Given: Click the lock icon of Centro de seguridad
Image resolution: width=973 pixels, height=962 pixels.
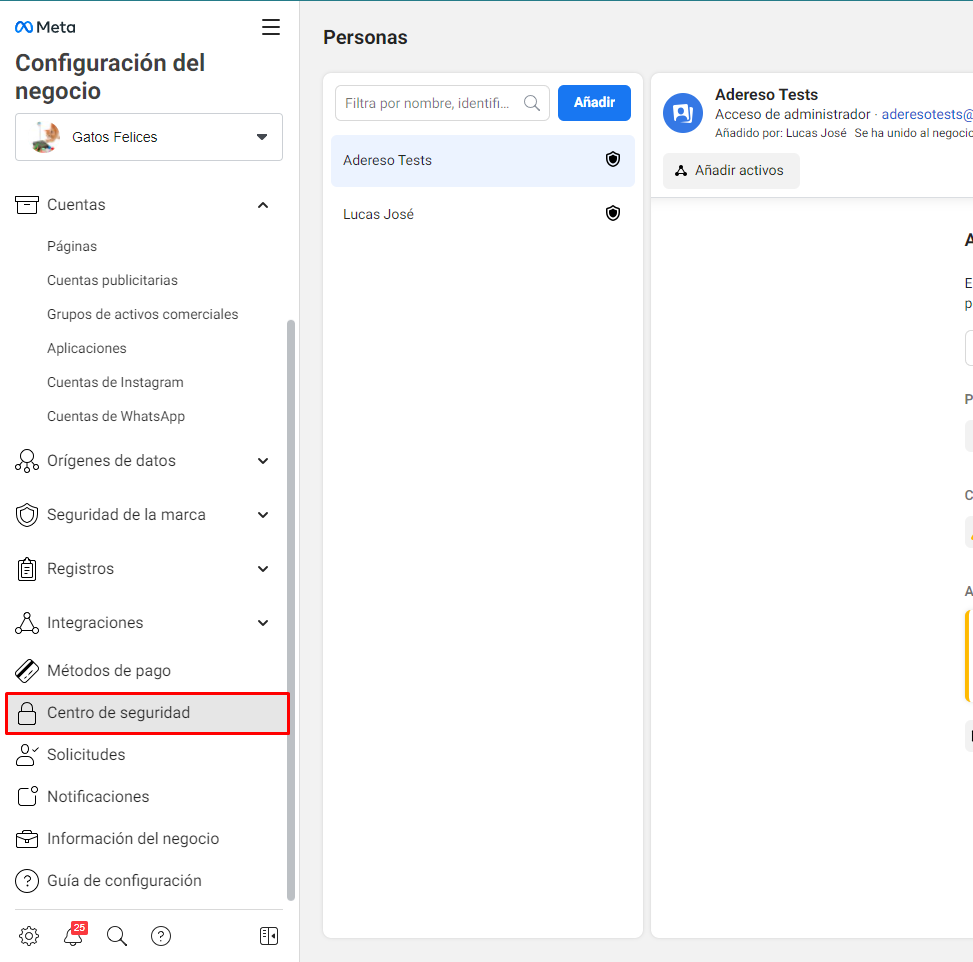Looking at the screenshot, I should 27,714.
